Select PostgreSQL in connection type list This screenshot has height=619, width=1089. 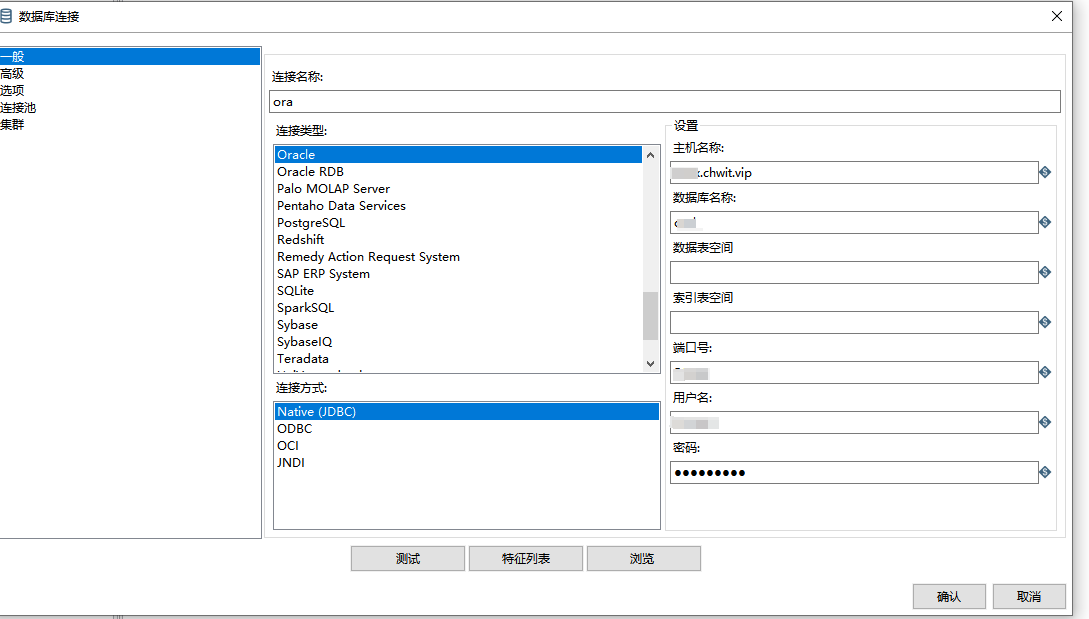coord(311,223)
